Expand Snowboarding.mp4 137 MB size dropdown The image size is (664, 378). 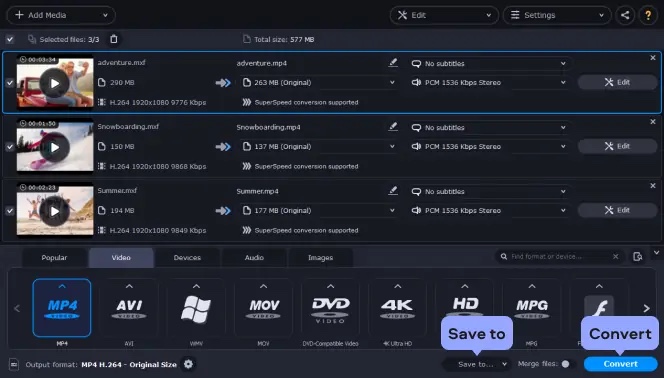click(x=319, y=146)
